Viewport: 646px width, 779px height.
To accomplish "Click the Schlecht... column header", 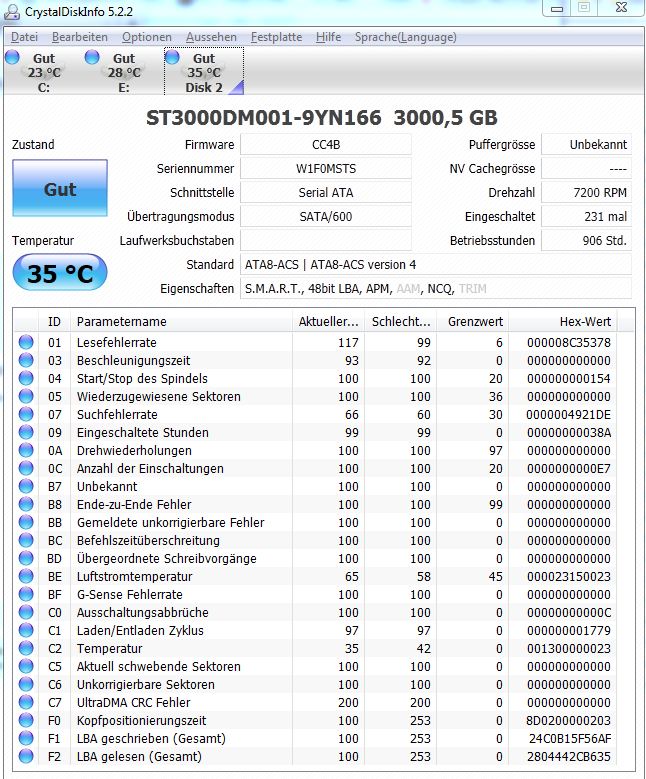I will [401, 321].
